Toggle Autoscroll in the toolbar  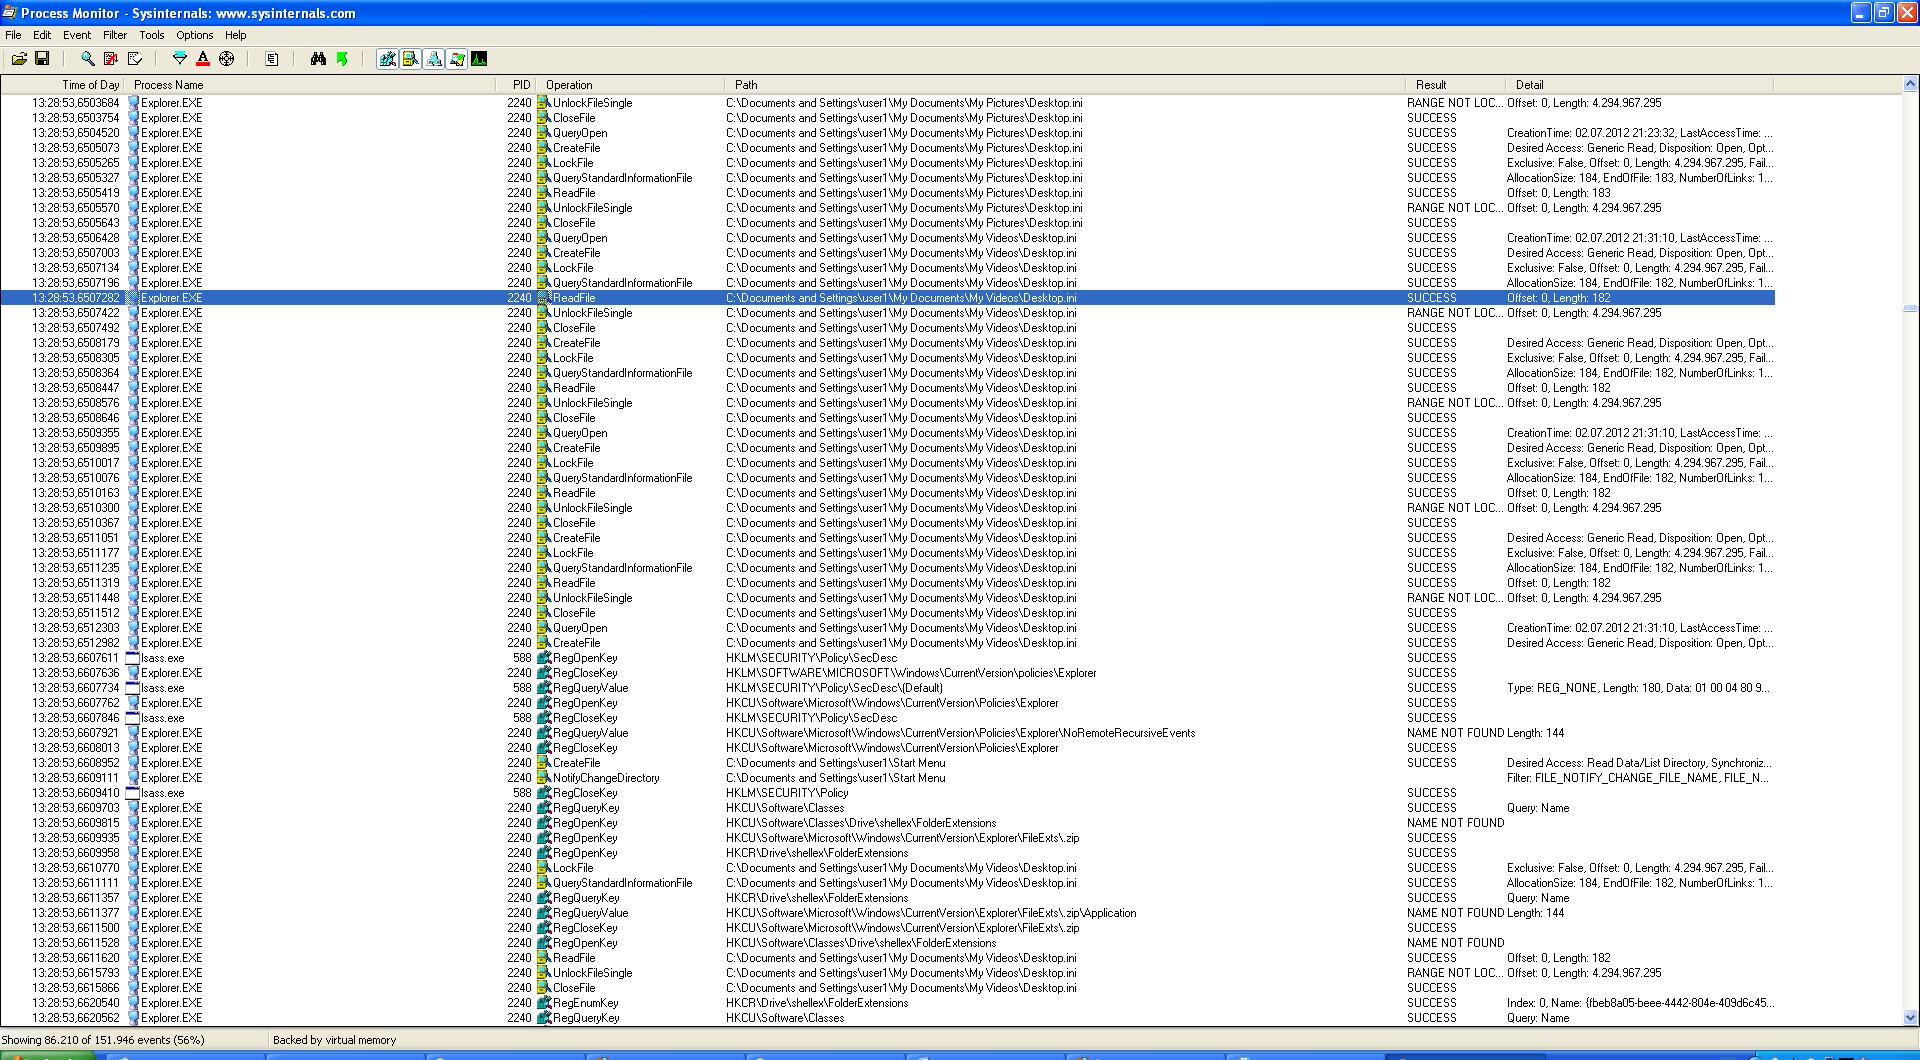[111, 59]
